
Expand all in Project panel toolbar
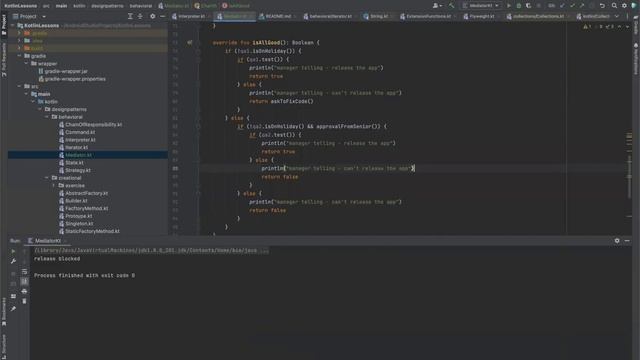(x=130, y=16)
